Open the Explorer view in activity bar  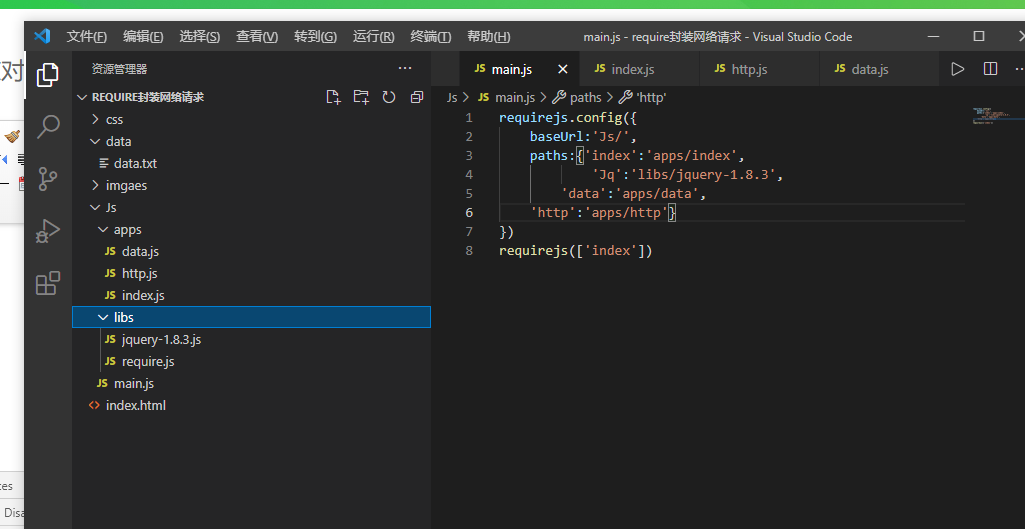coord(48,75)
